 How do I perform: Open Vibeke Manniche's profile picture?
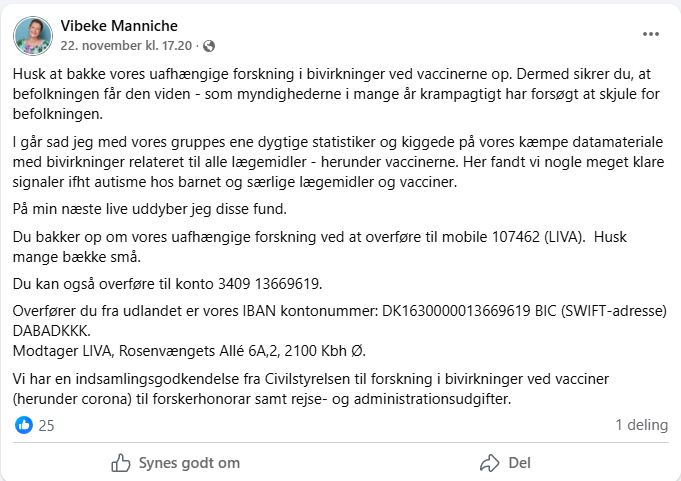[33, 36]
